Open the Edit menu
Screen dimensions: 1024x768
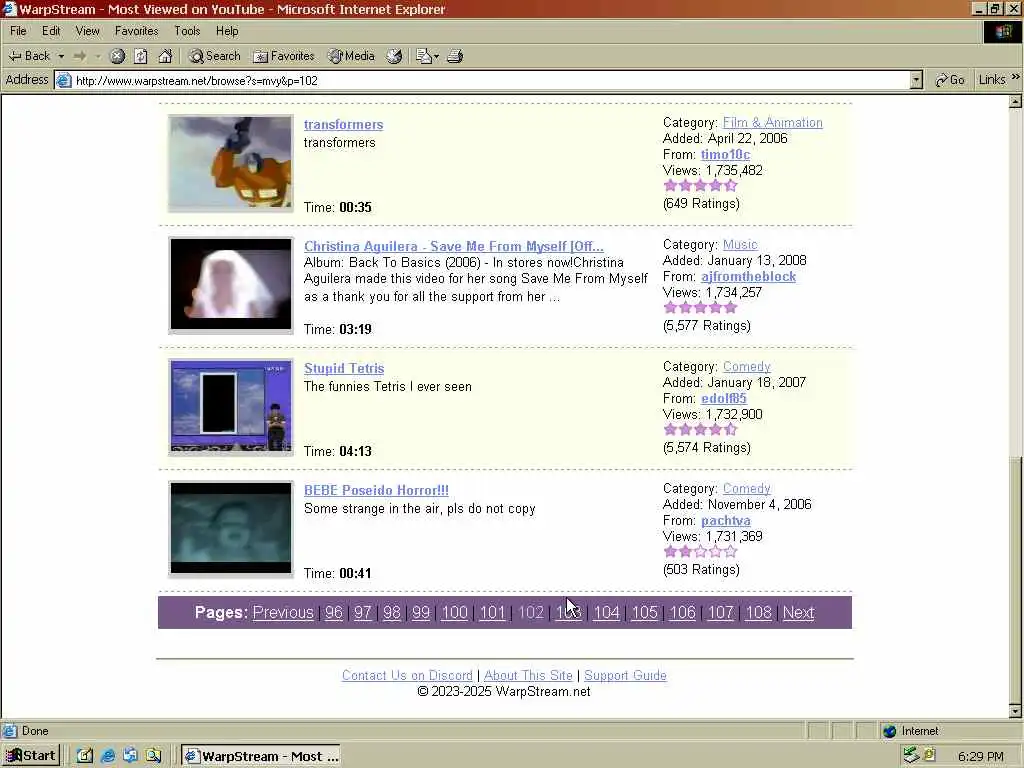click(x=51, y=31)
